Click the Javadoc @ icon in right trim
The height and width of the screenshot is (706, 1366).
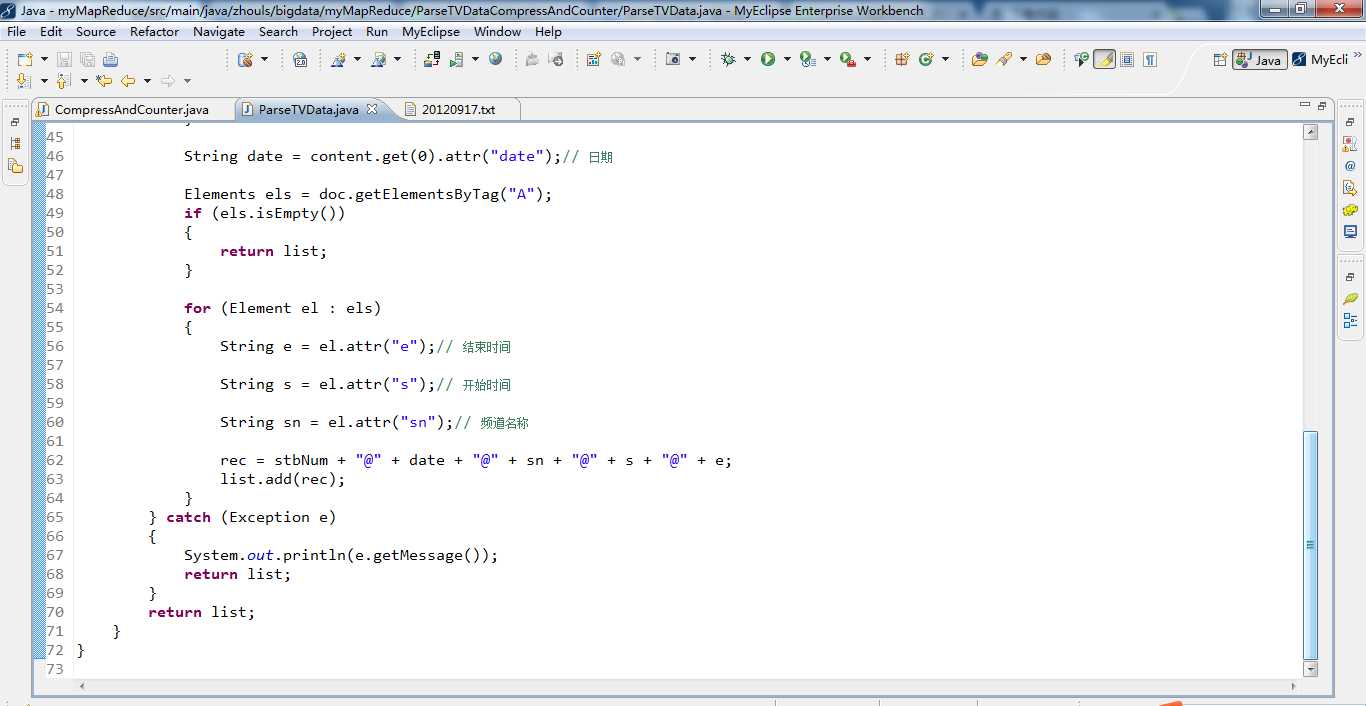1350,166
